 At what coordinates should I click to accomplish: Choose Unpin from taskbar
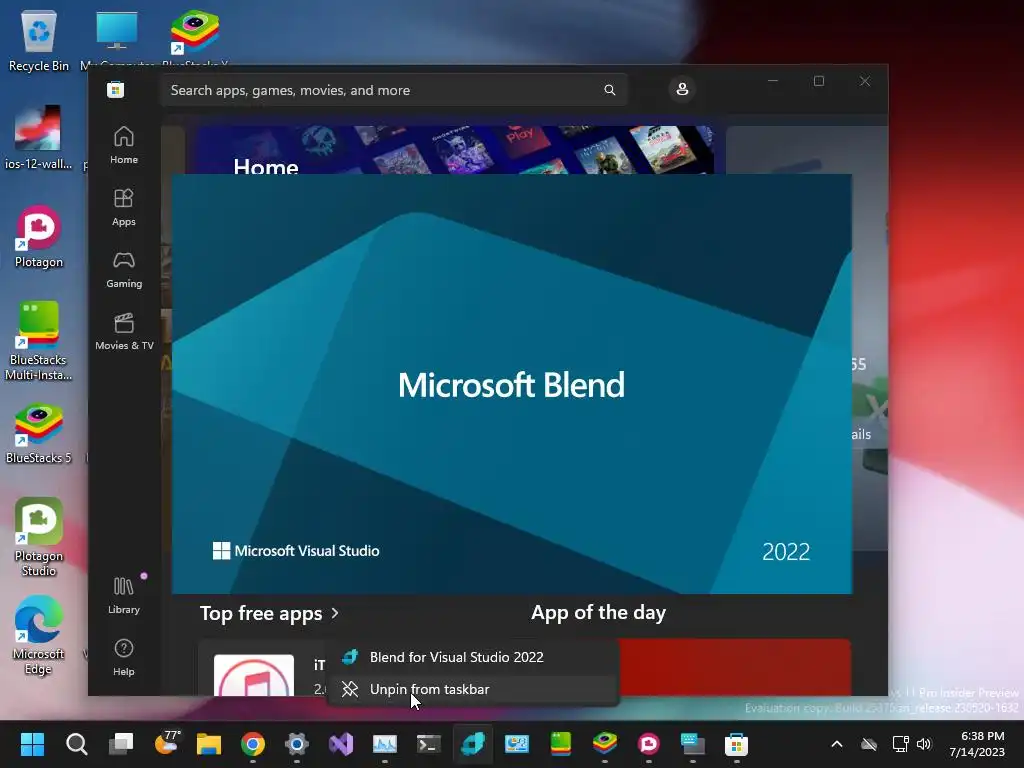(472, 689)
